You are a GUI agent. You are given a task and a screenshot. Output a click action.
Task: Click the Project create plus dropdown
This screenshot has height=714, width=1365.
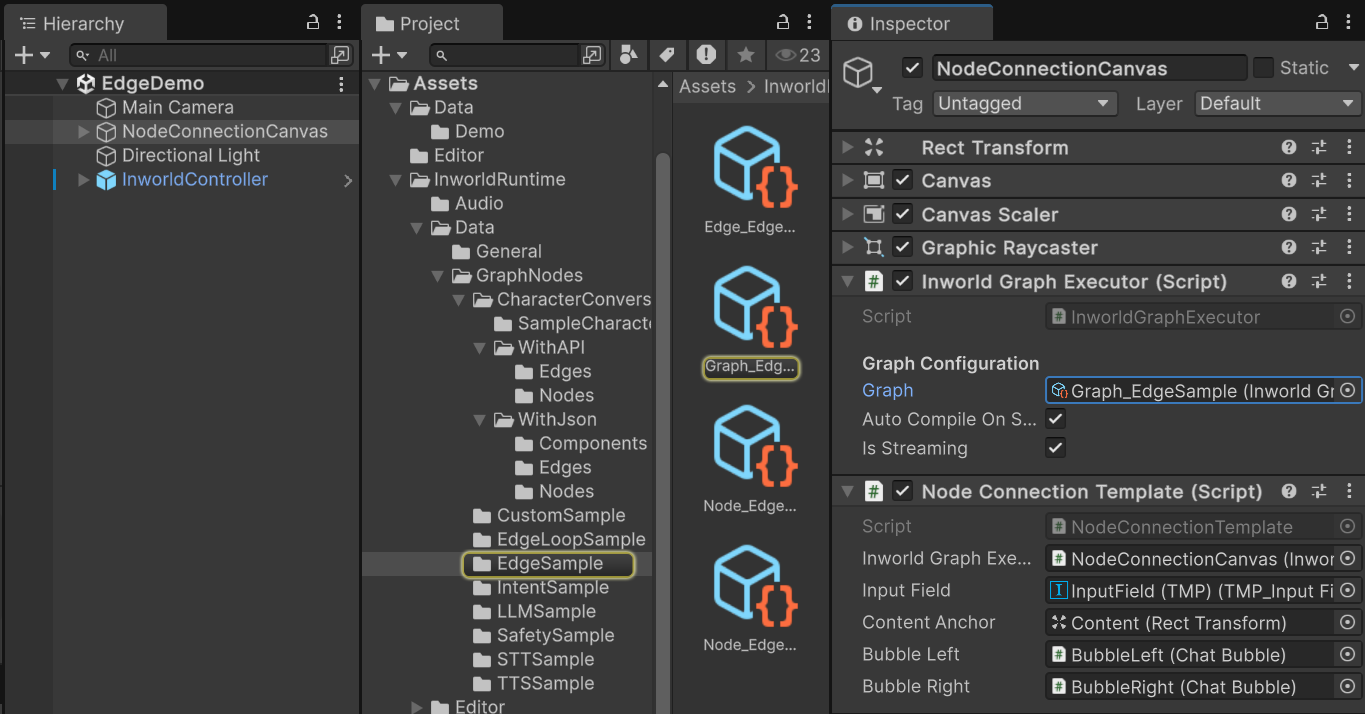(x=389, y=55)
